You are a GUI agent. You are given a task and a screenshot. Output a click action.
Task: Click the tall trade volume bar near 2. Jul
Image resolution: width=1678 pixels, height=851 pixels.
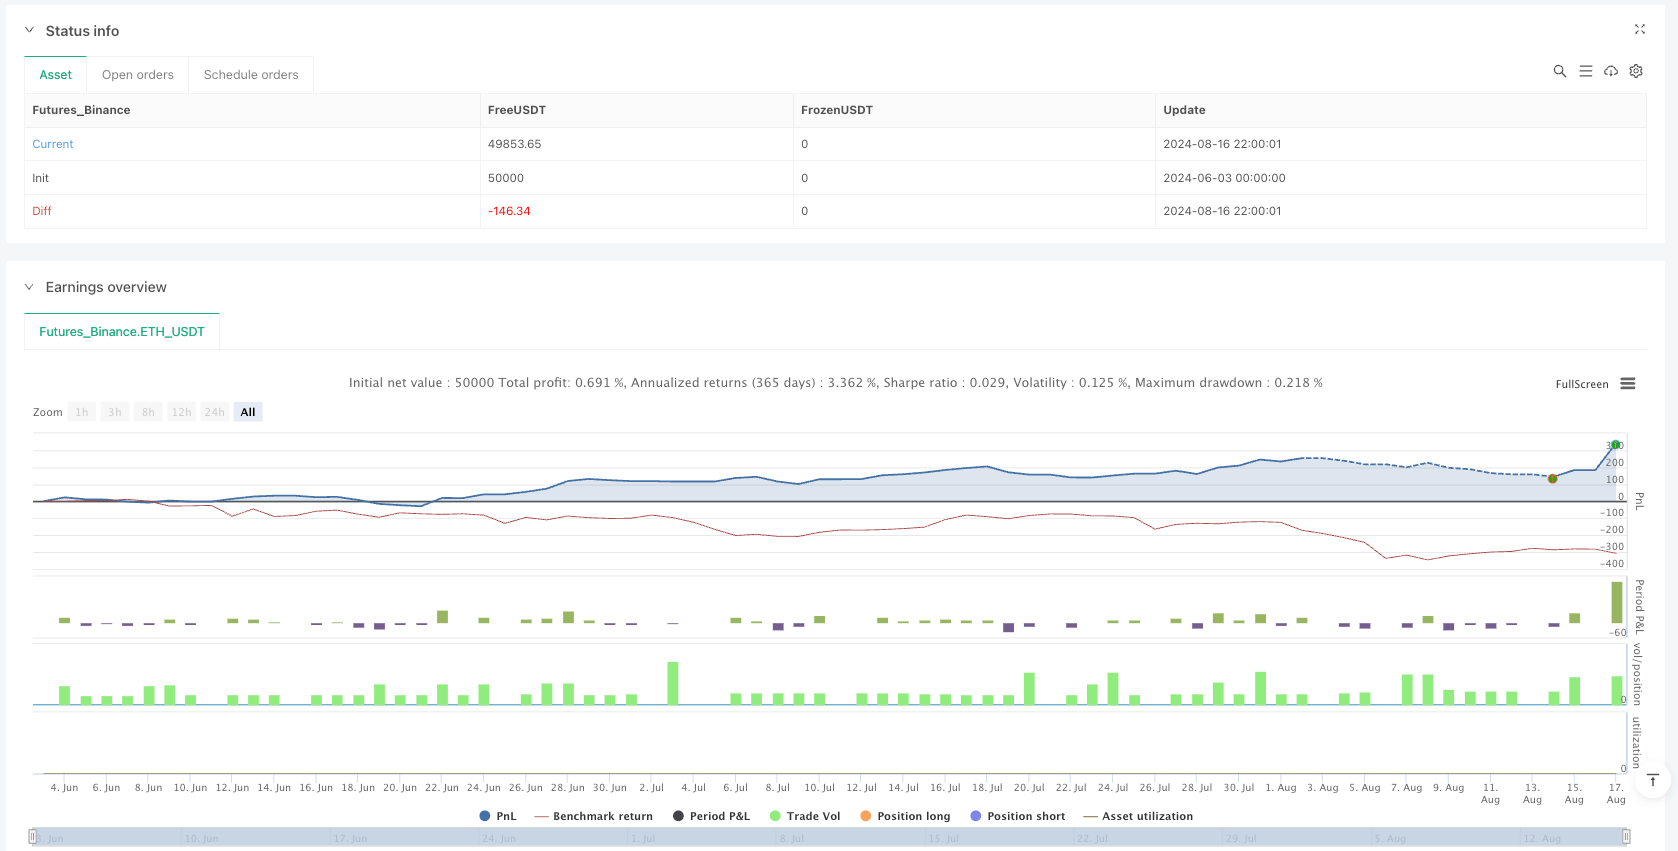pyautogui.click(x=673, y=683)
